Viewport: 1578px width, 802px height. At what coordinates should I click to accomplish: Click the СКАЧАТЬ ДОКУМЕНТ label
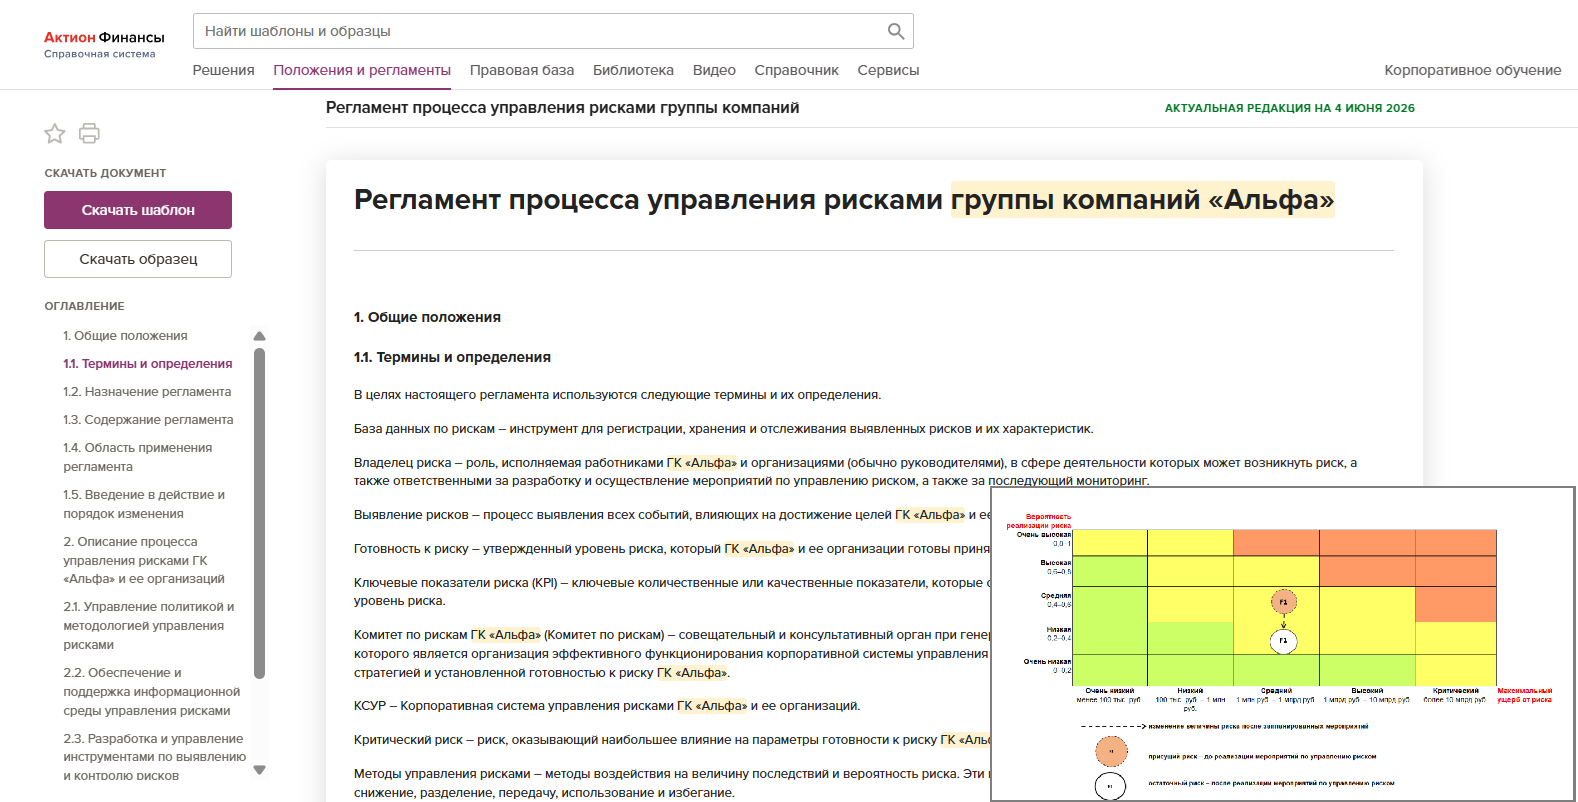(x=105, y=173)
